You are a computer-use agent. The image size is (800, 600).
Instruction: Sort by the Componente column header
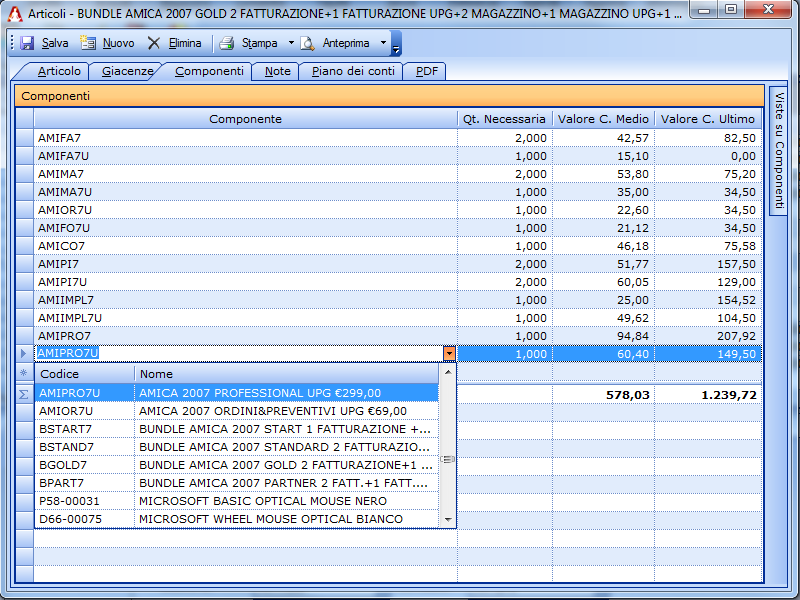click(245, 119)
